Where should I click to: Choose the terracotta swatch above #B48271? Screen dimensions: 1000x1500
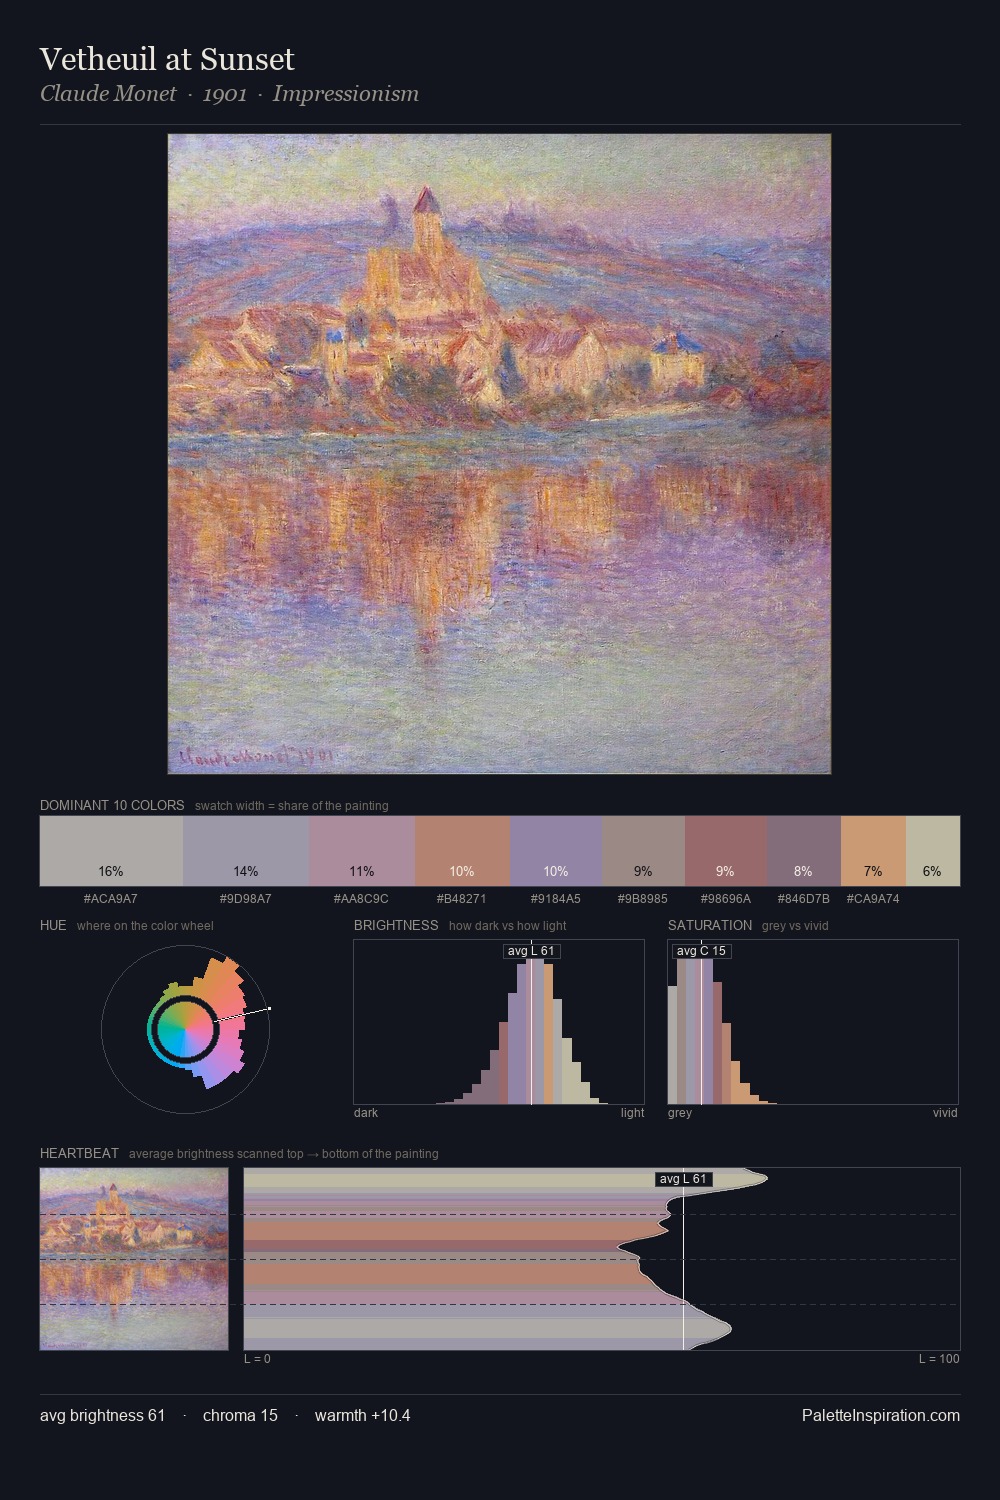(x=462, y=851)
